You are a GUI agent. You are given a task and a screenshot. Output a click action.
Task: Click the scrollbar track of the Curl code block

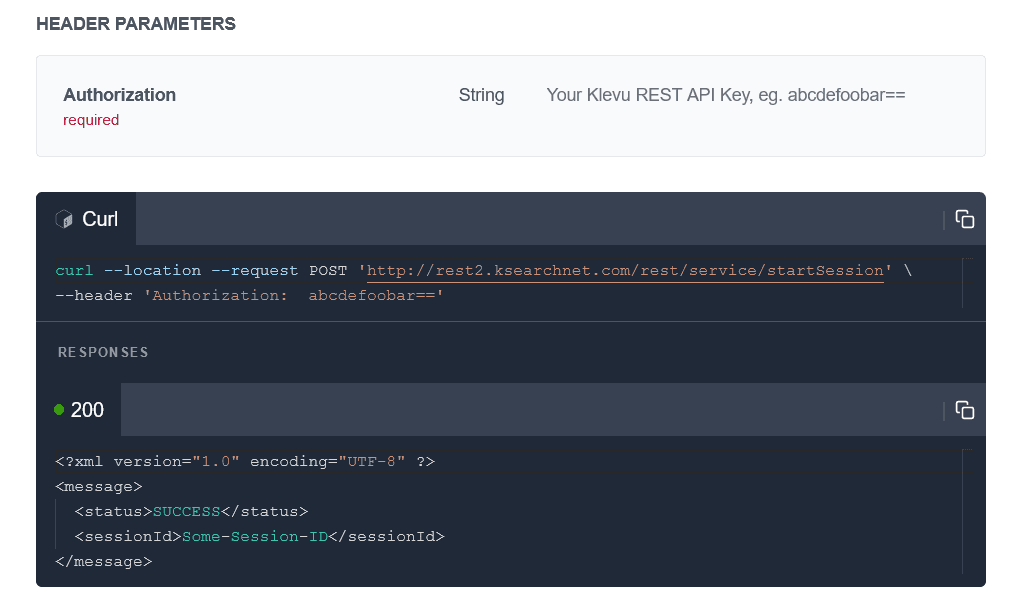click(964, 282)
